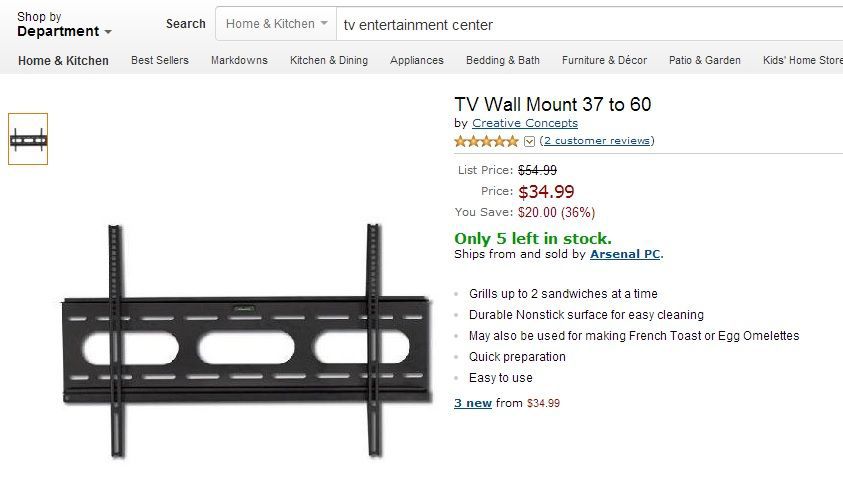The image size is (843, 480).
Task: Open the Creative Concepts brand link
Action: point(525,123)
